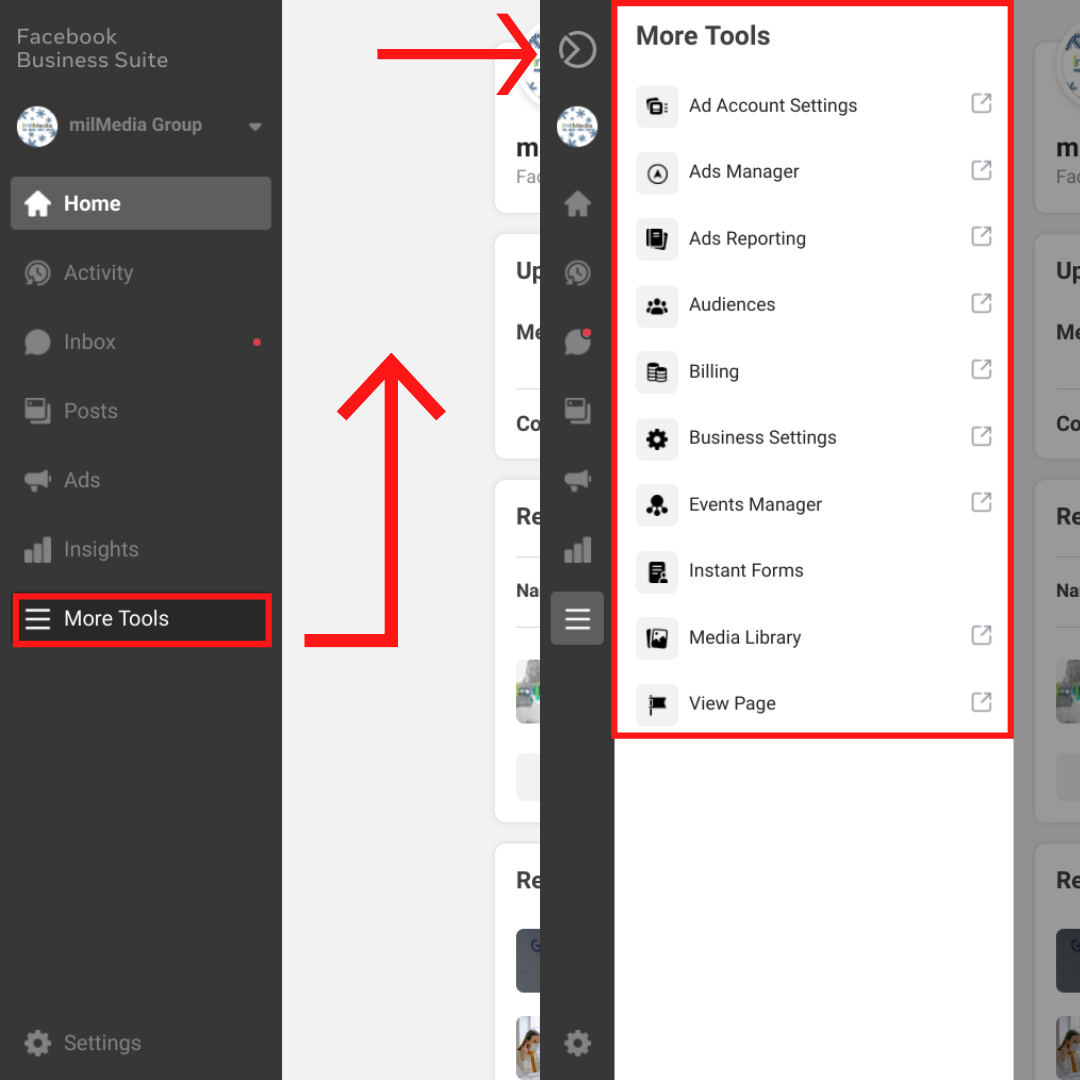Open Ads Manager from More Tools

pyautogui.click(x=813, y=172)
